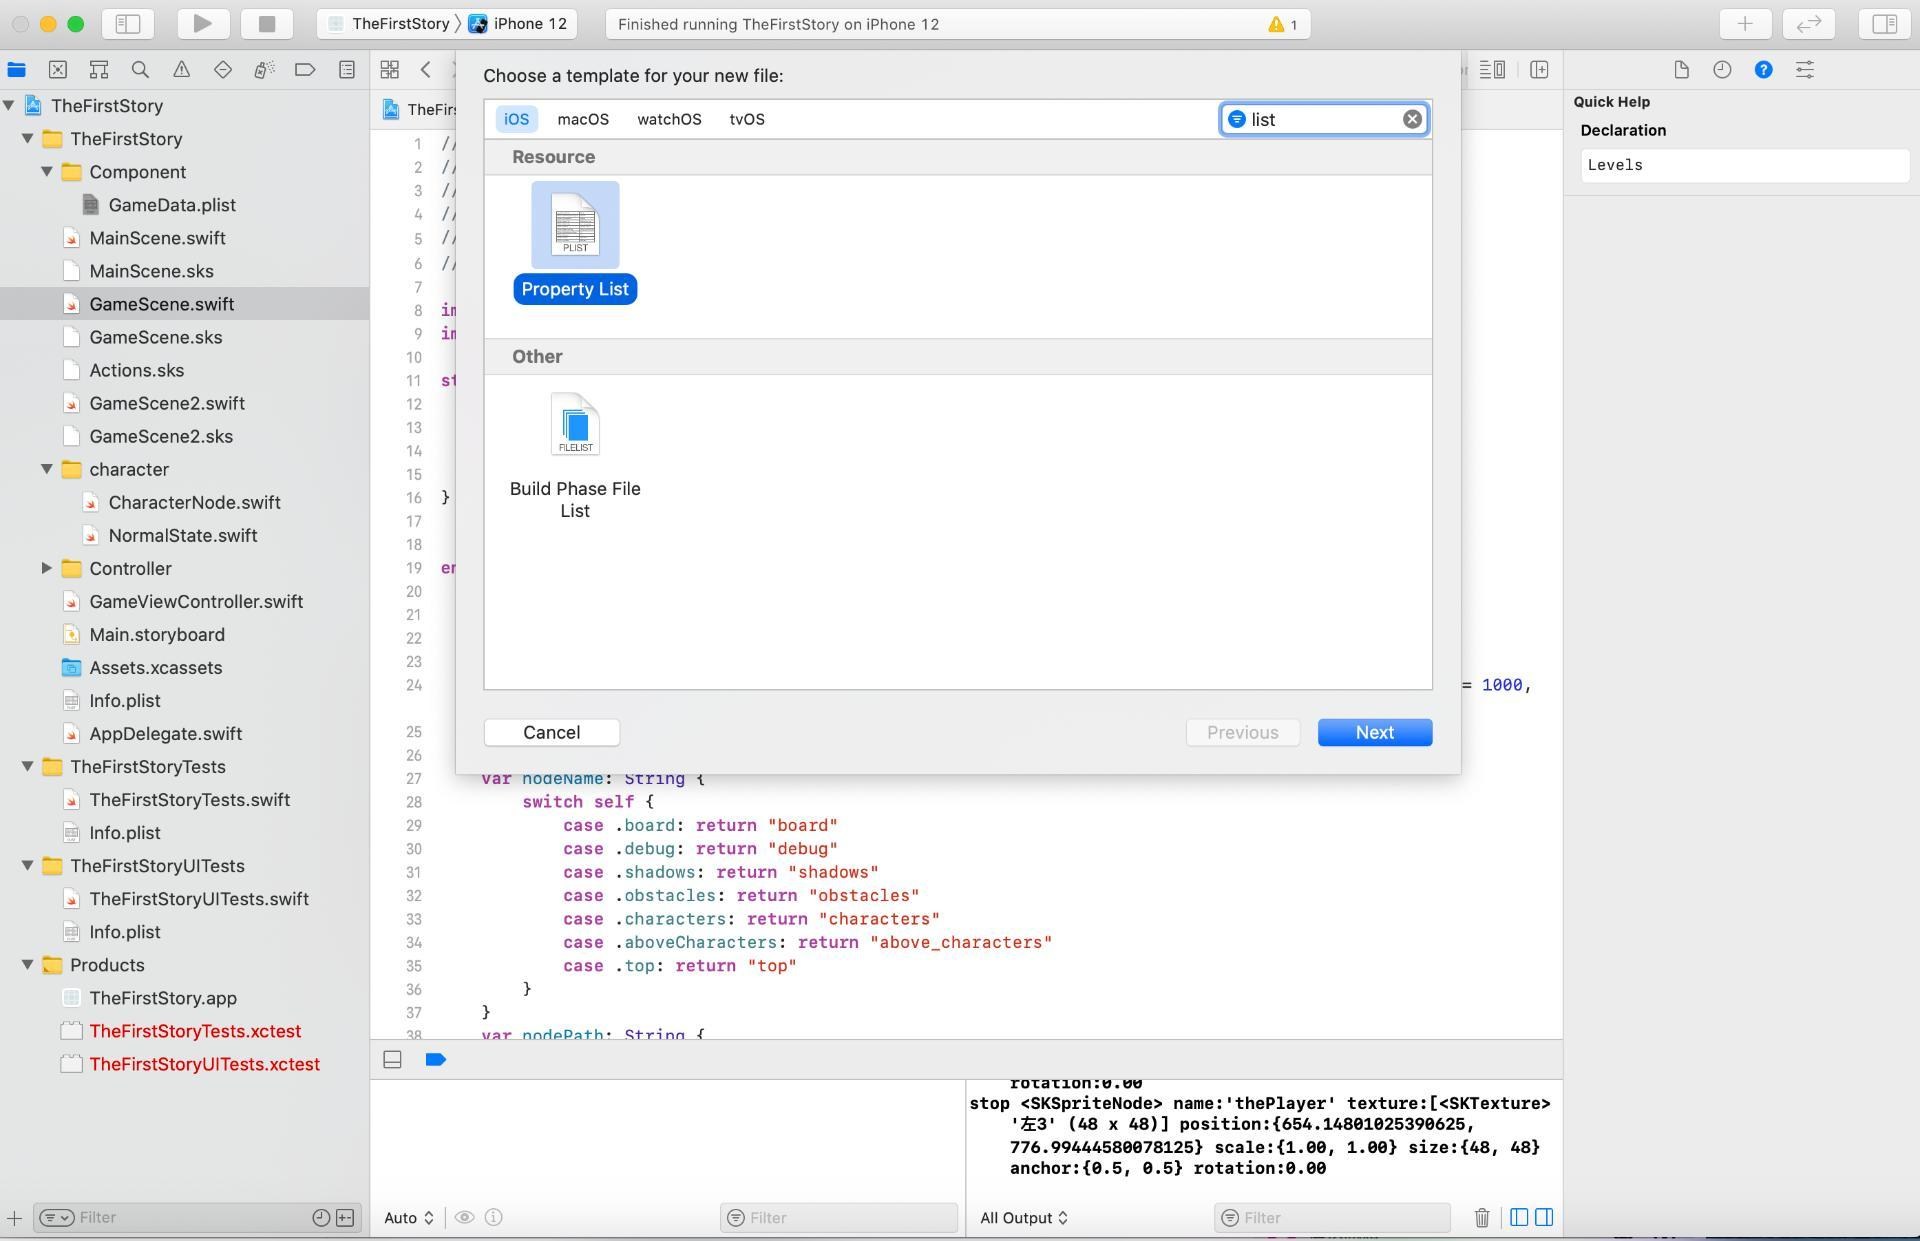Open the Find navigator (magnifying glass)
1920x1241 pixels.
(140, 69)
